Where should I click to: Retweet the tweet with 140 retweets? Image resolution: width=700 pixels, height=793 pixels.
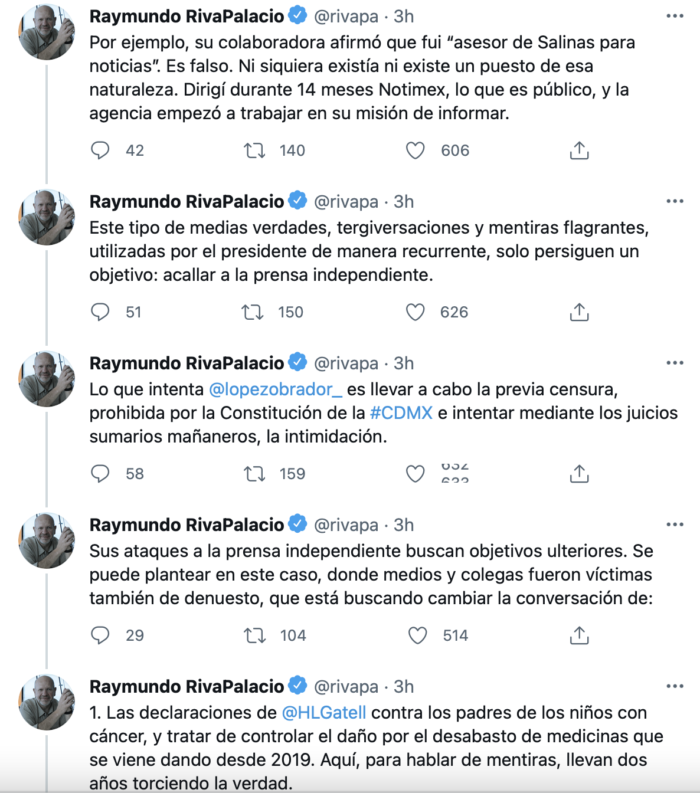pyautogui.click(x=254, y=150)
